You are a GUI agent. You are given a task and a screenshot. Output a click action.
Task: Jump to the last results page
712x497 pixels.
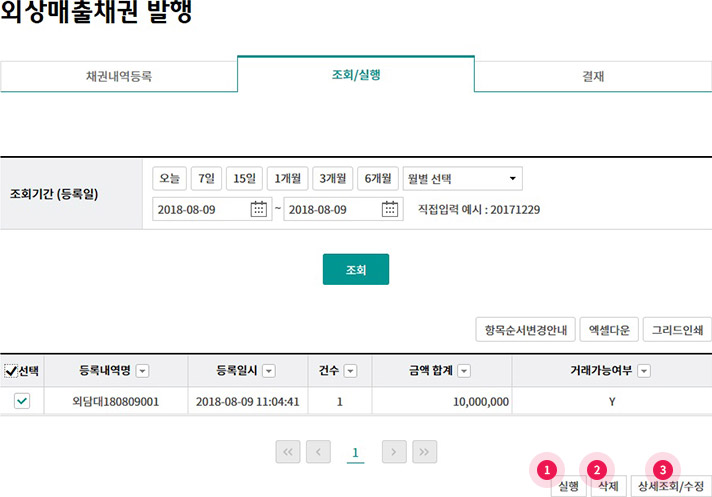pos(425,452)
